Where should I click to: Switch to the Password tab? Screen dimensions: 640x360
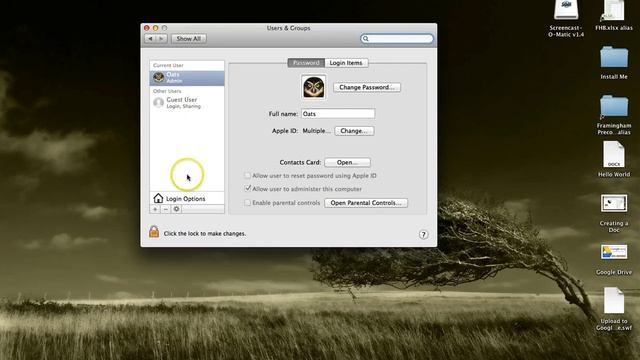306,63
